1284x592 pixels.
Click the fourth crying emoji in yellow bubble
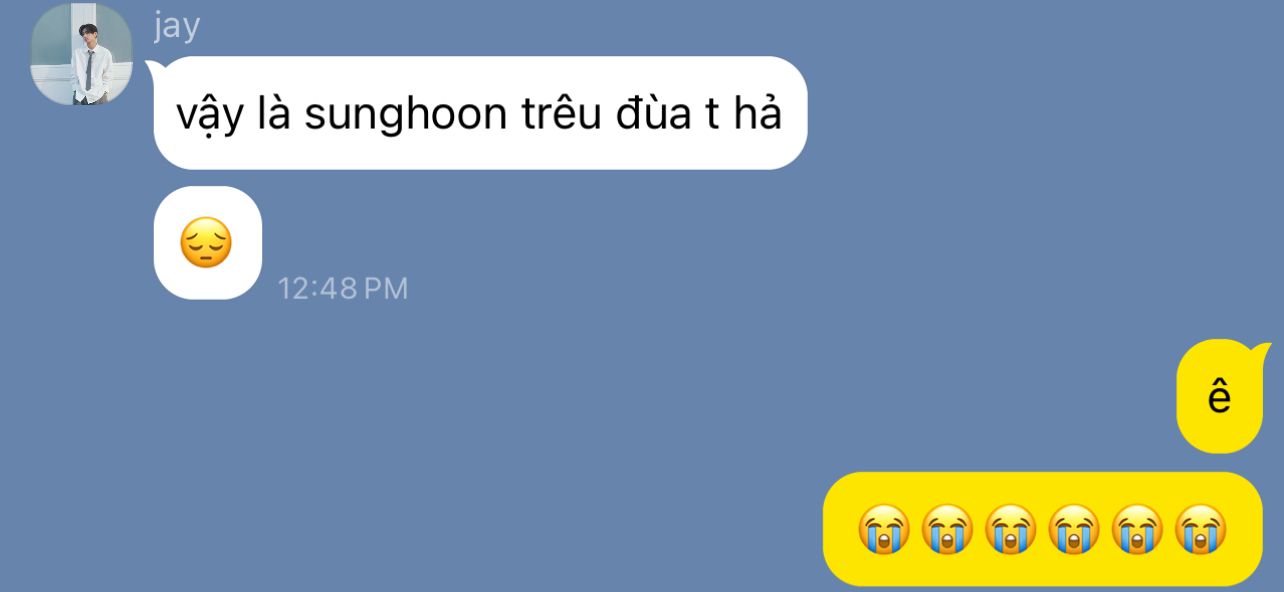tap(1073, 529)
